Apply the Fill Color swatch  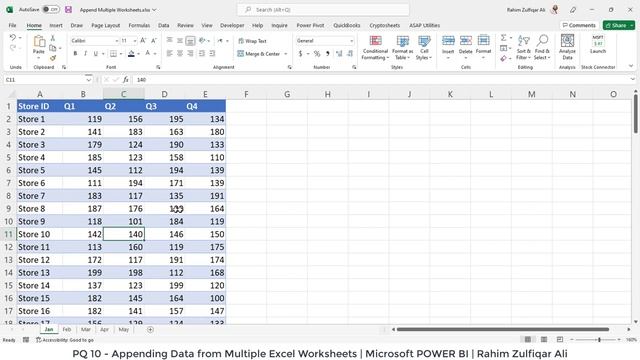click(x=131, y=53)
